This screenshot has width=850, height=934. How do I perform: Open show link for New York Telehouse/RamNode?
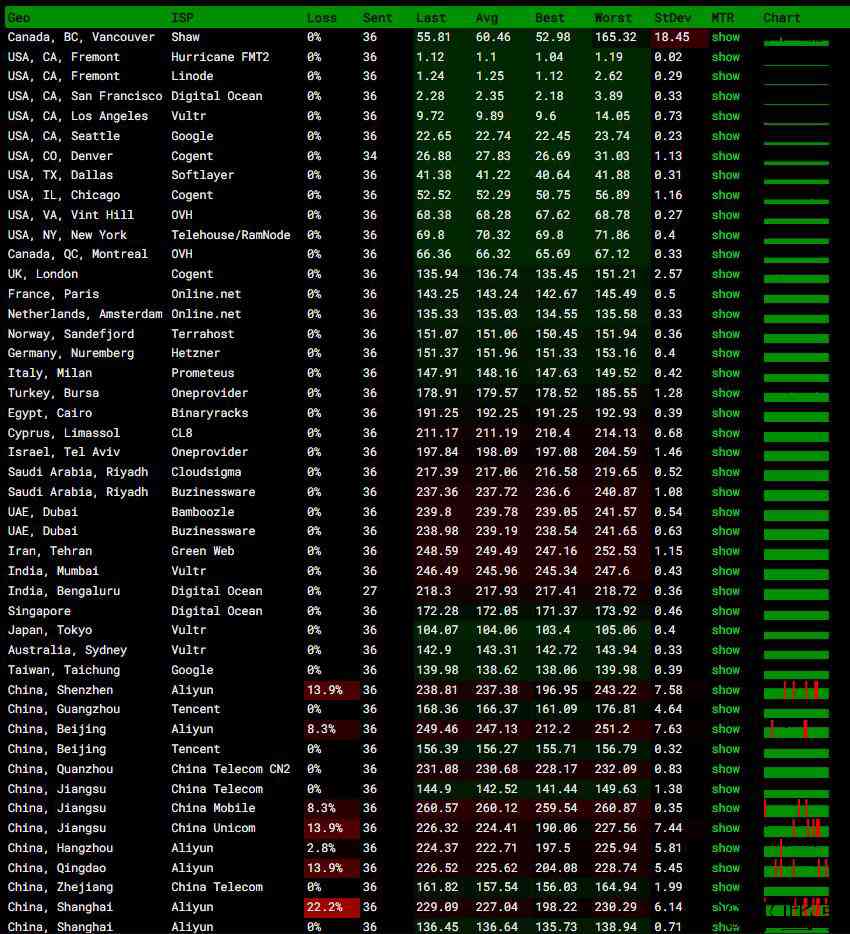726,235
